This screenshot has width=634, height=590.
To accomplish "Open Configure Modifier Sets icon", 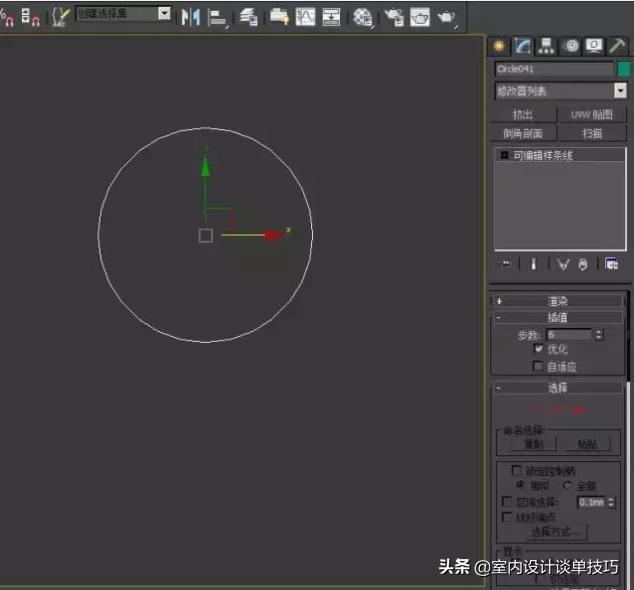I will [x=611, y=264].
